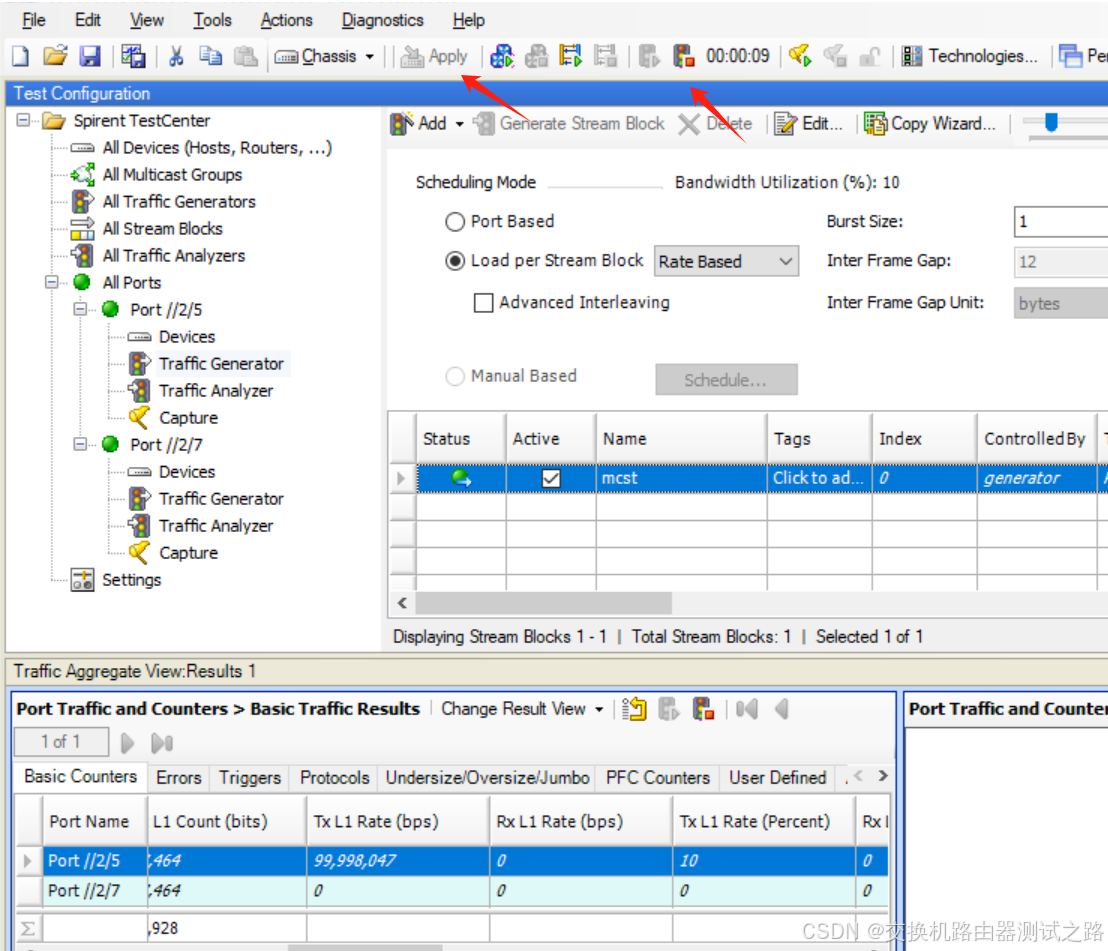
Task: Open the Add dropdown arrow
Action: (x=459, y=124)
